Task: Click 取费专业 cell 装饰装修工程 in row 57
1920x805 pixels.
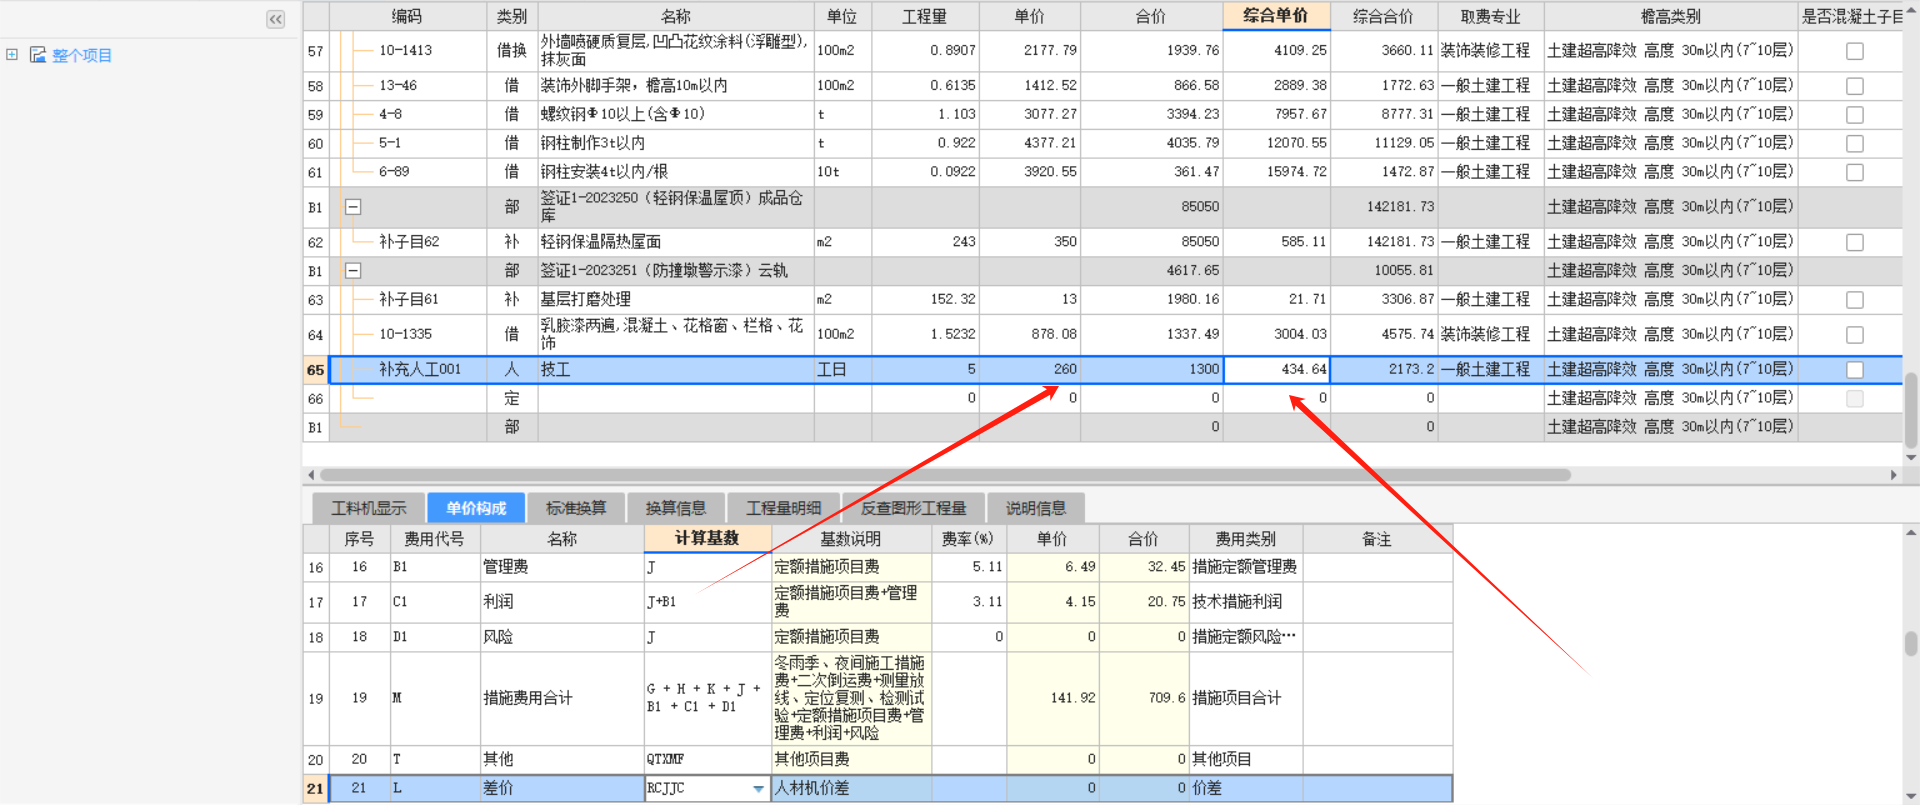Action: tap(1490, 51)
